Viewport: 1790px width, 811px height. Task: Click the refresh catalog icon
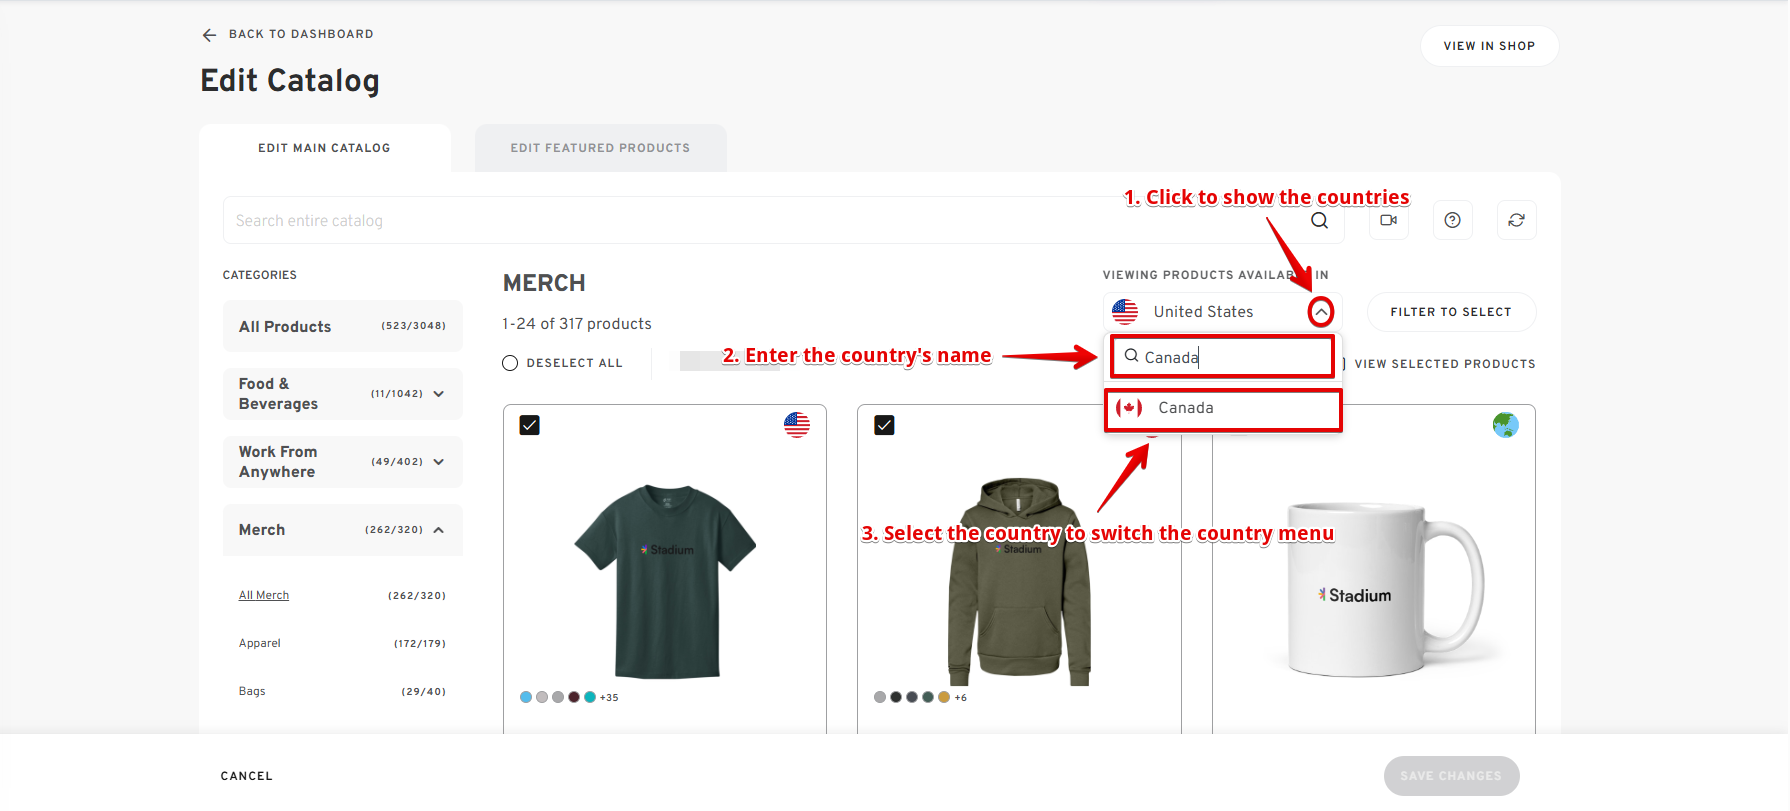tap(1516, 220)
